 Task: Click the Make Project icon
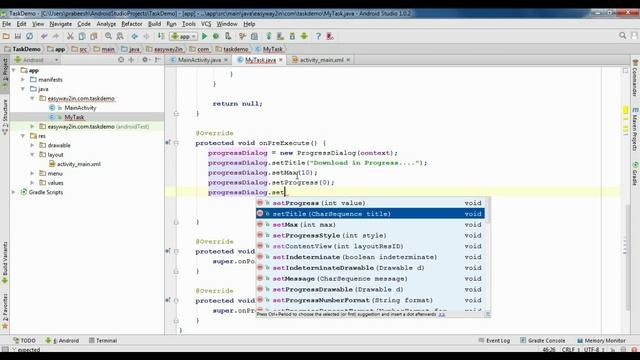click(161, 36)
